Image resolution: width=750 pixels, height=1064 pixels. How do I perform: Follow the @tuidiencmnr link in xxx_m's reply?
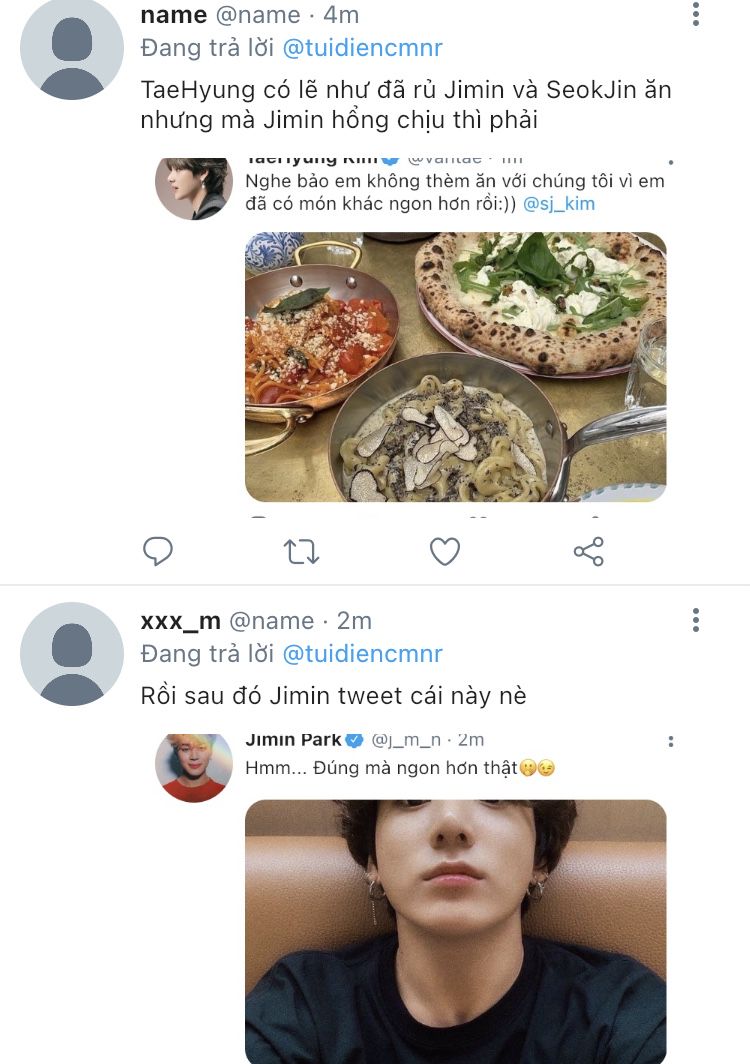[363, 654]
